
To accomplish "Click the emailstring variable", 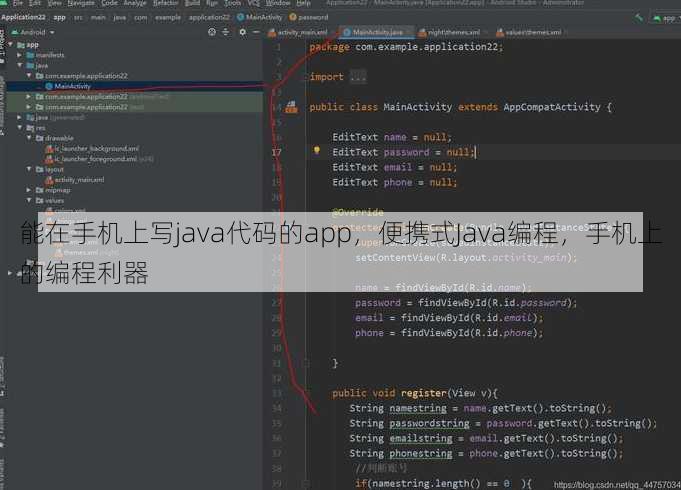I will tap(421, 439).
